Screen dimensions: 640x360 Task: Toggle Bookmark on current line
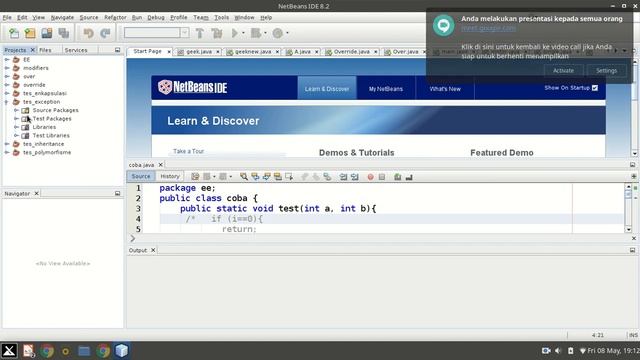pyautogui.click(x=327, y=177)
